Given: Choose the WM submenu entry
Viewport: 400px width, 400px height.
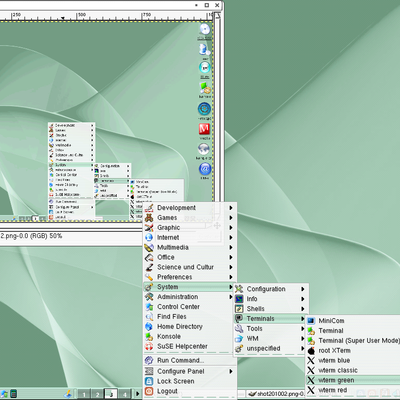Looking at the screenshot, I should [270, 339].
